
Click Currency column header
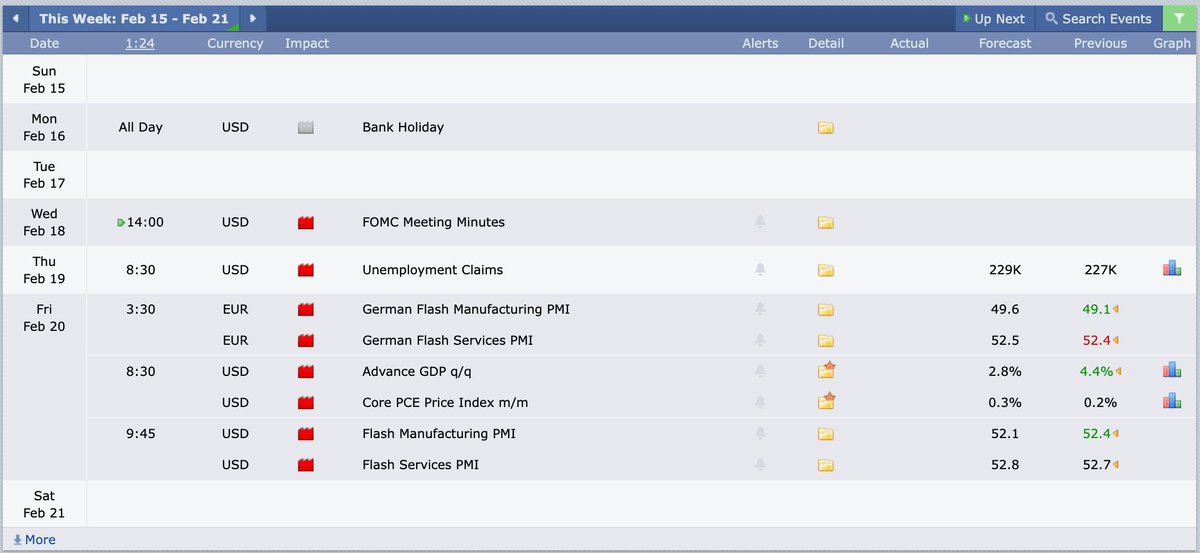[235, 43]
